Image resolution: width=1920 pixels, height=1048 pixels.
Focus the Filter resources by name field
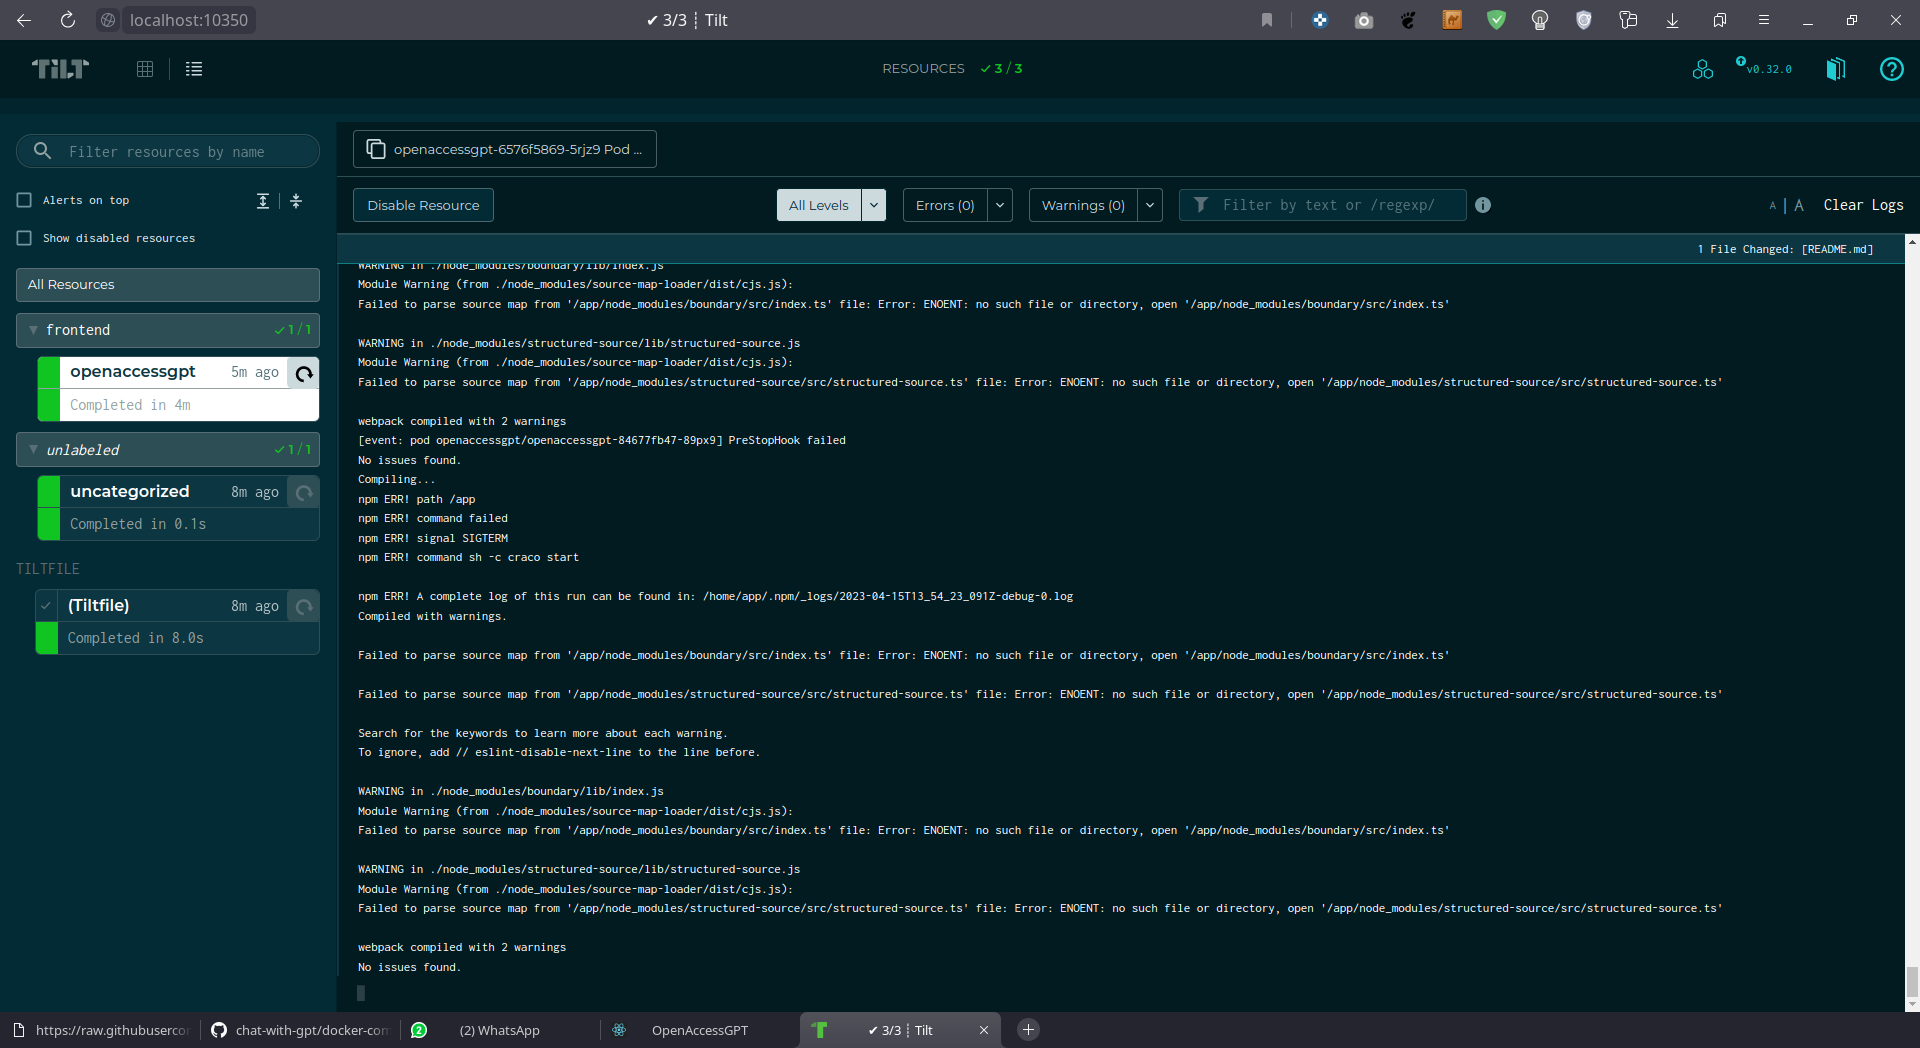click(x=168, y=151)
